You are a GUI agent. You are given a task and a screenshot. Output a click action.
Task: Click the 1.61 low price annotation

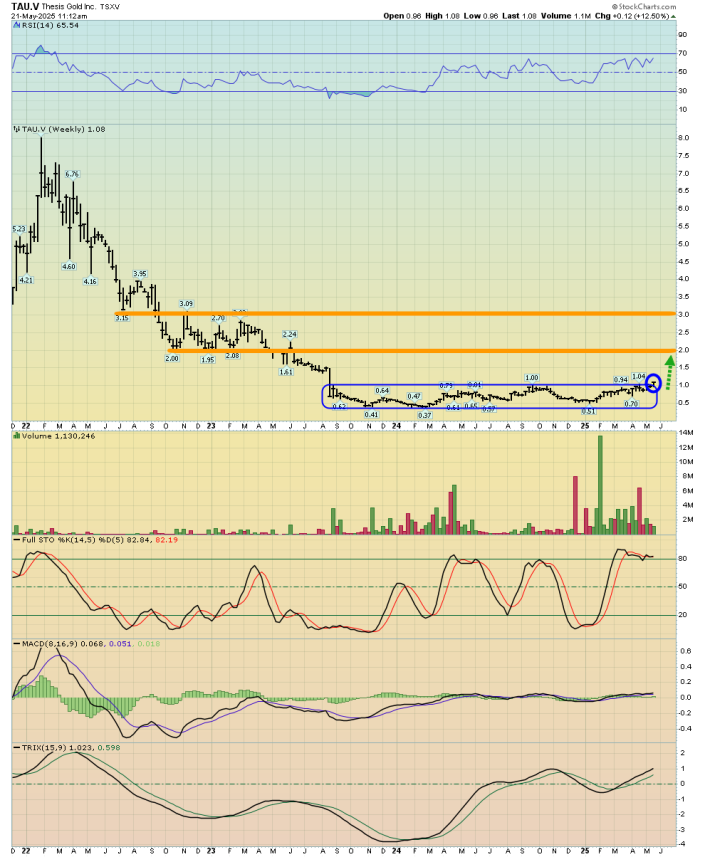(286, 372)
